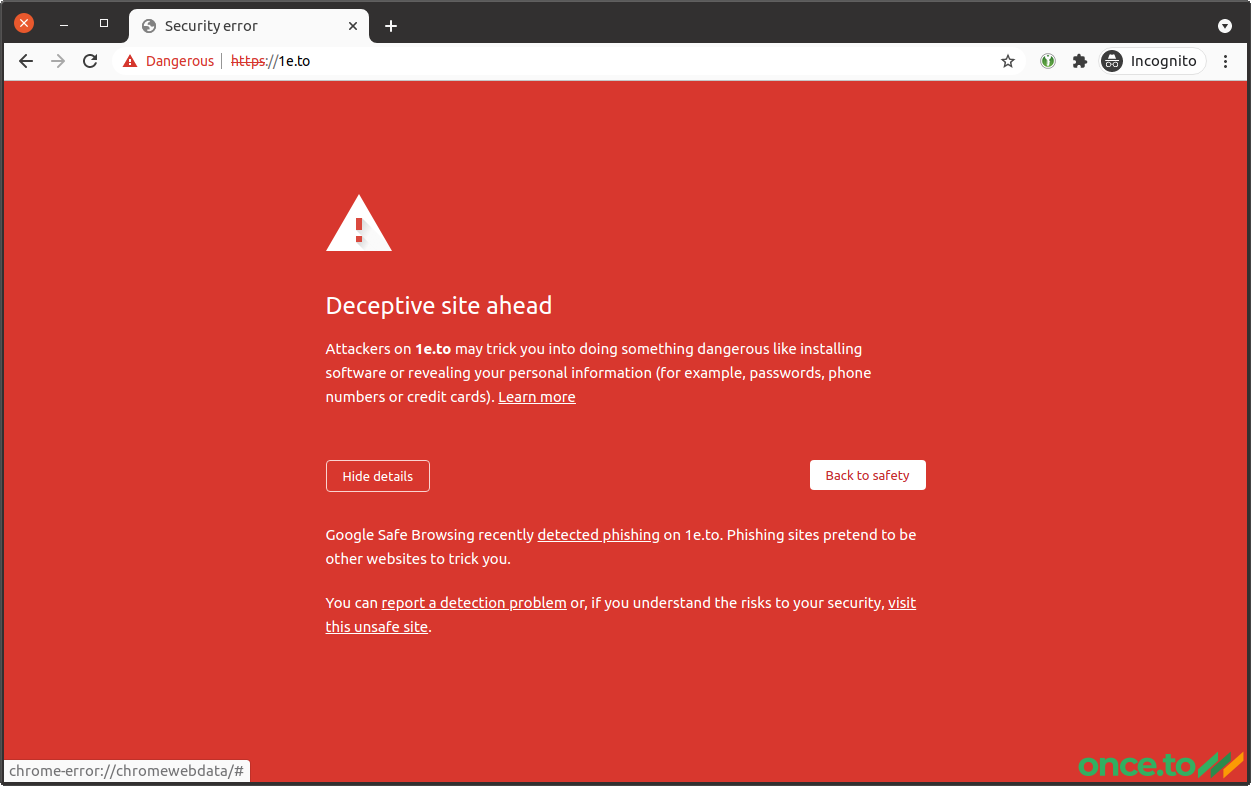Open the tab search dropdown arrow
The height and width of the screenshot is (786, 1251).
click(x=1224, y=26)
